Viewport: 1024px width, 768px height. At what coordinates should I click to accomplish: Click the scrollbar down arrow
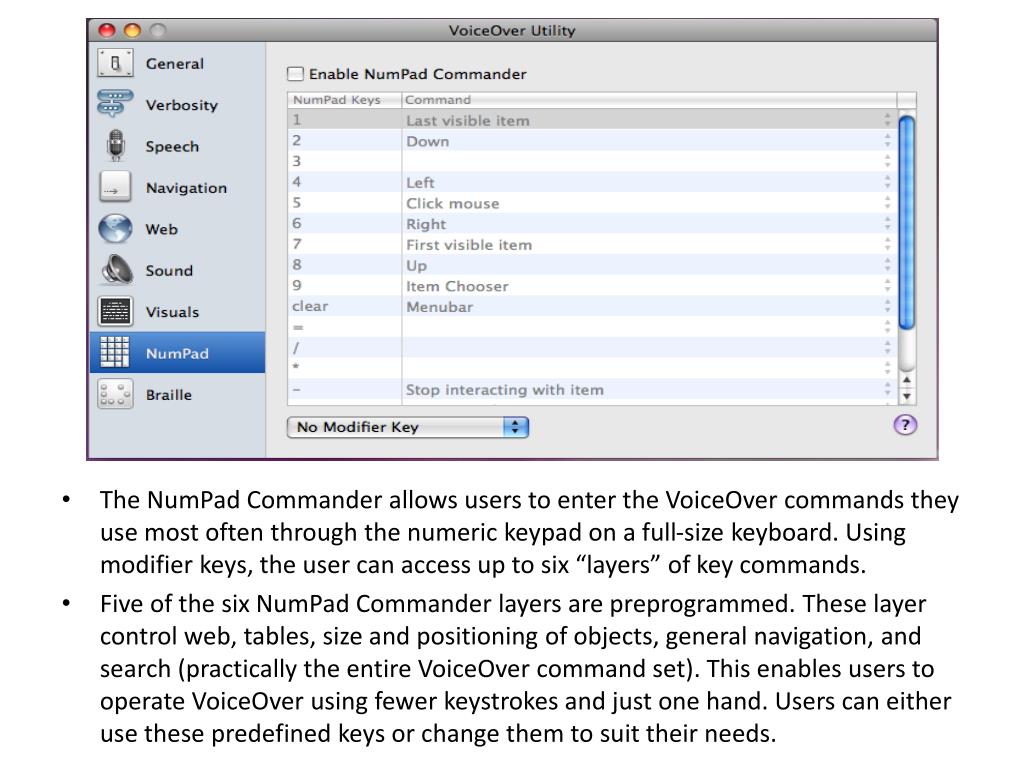coord(906,396)
